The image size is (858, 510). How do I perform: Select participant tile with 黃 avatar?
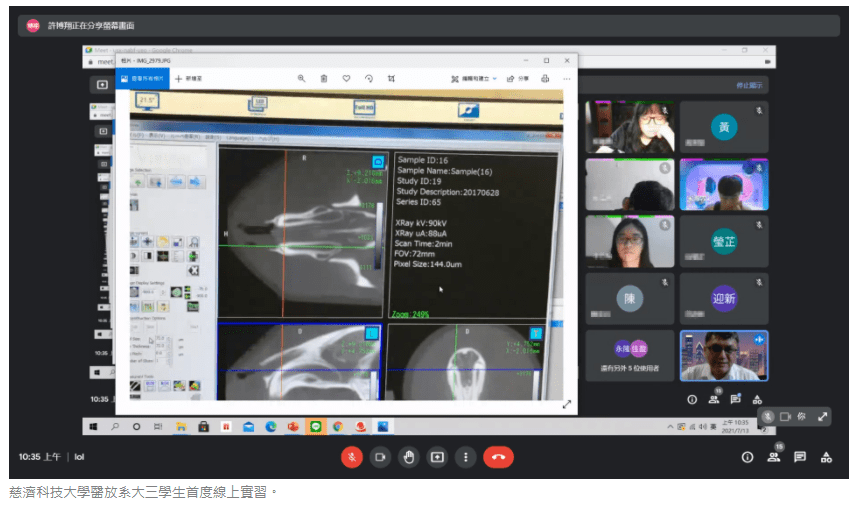click(723, 127)
